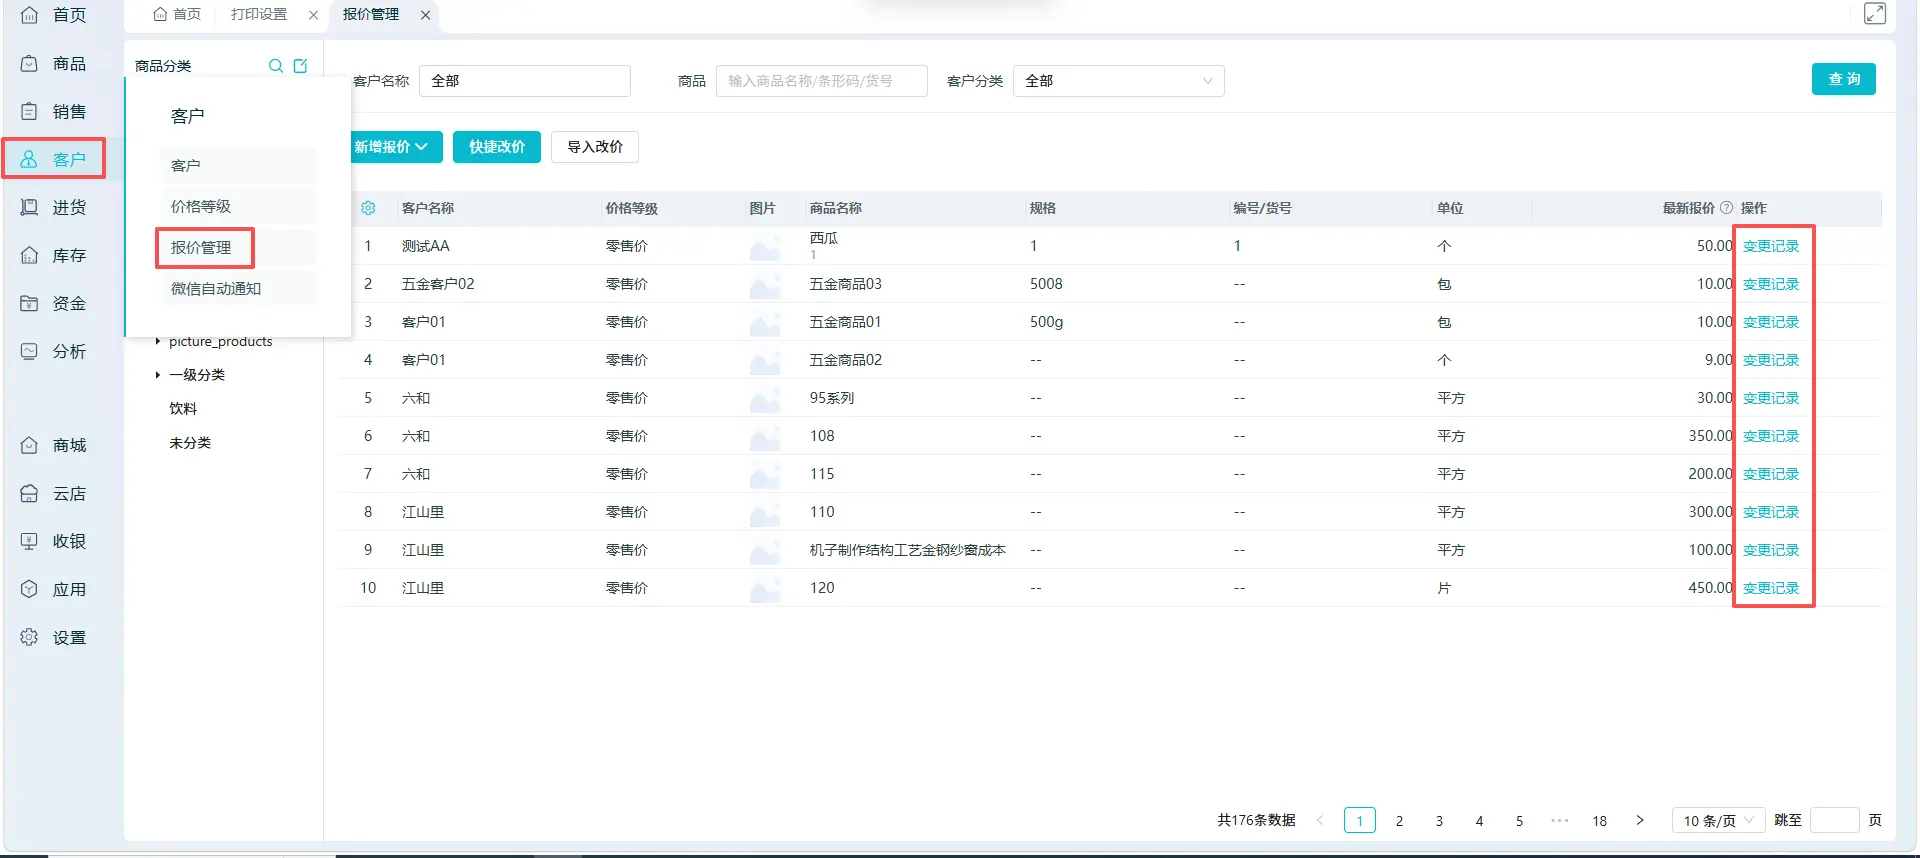The height and width of the screenshot is (858, 1920).
Task: Click the edit icon beside 商品分类
Action: 300,66
